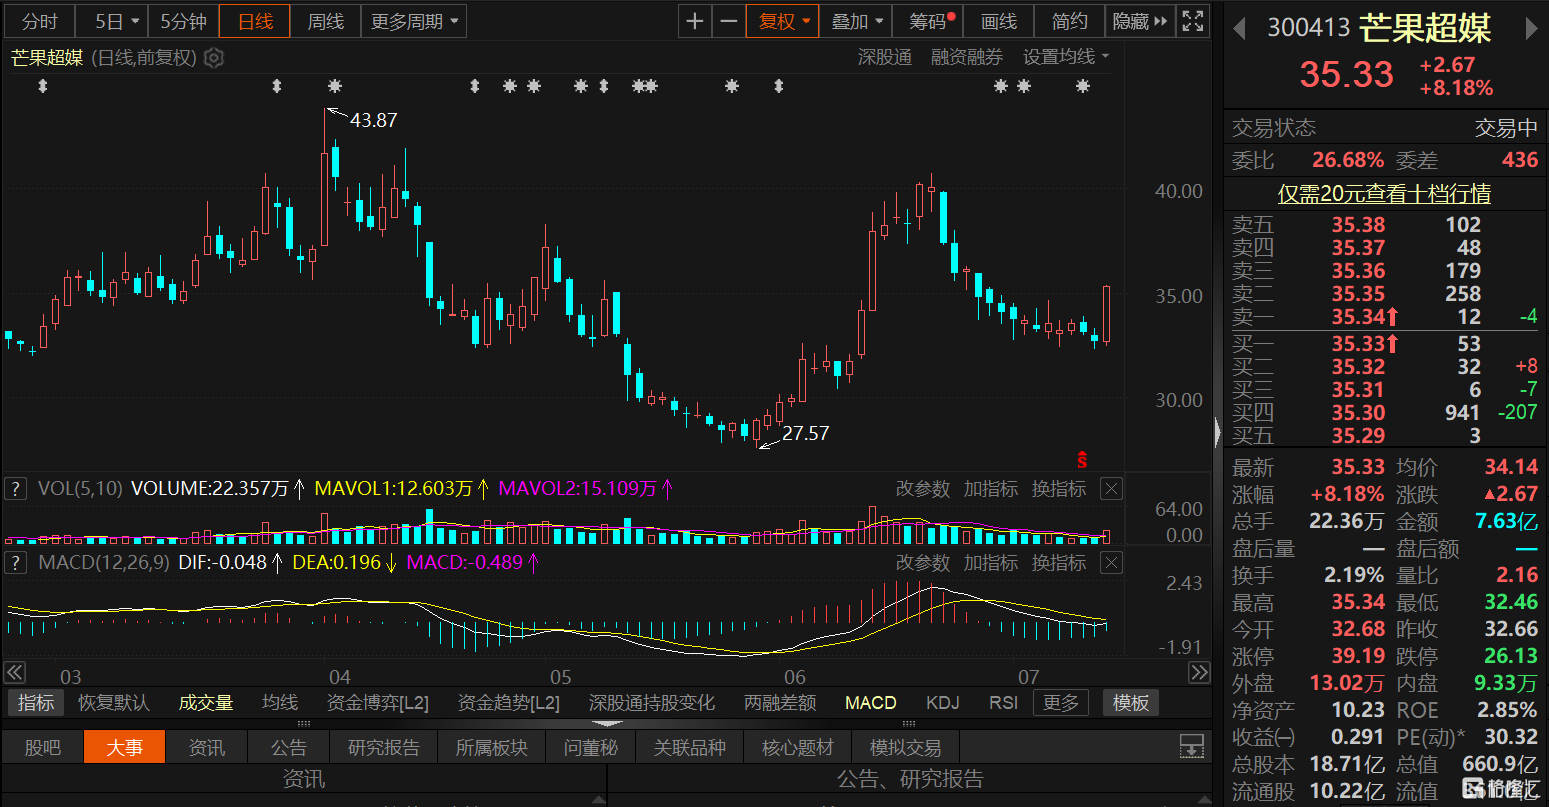Click the last event marker at chart right

[x=1083, y=87]
